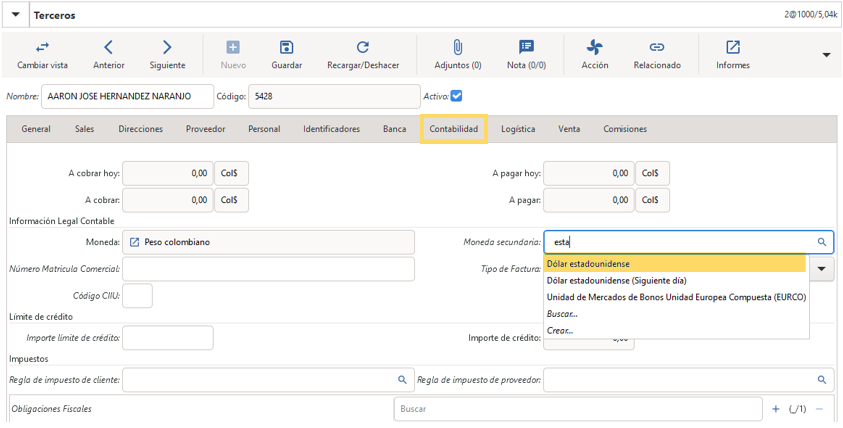
Task: Choose Dólar estadounidense (Siguiente día) option
Action: point(675,281)
